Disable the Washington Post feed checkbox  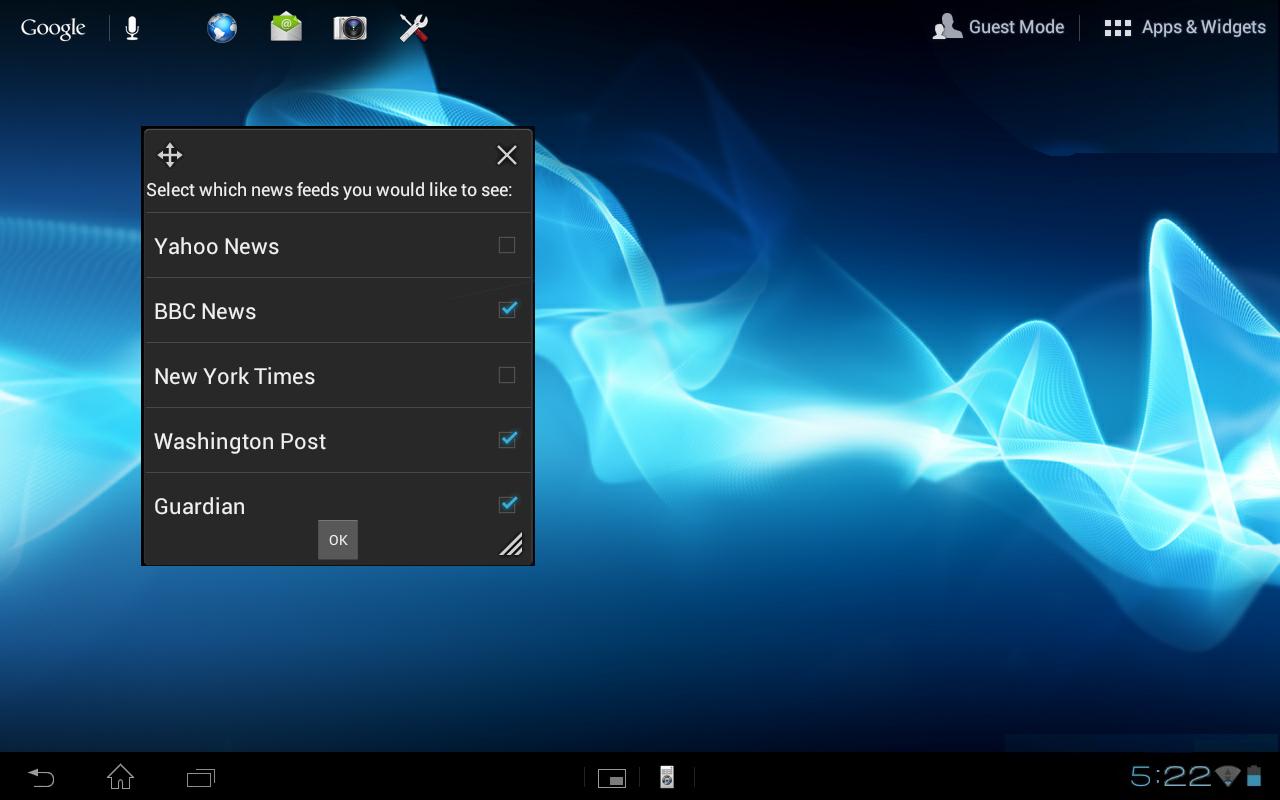(507, 440)
